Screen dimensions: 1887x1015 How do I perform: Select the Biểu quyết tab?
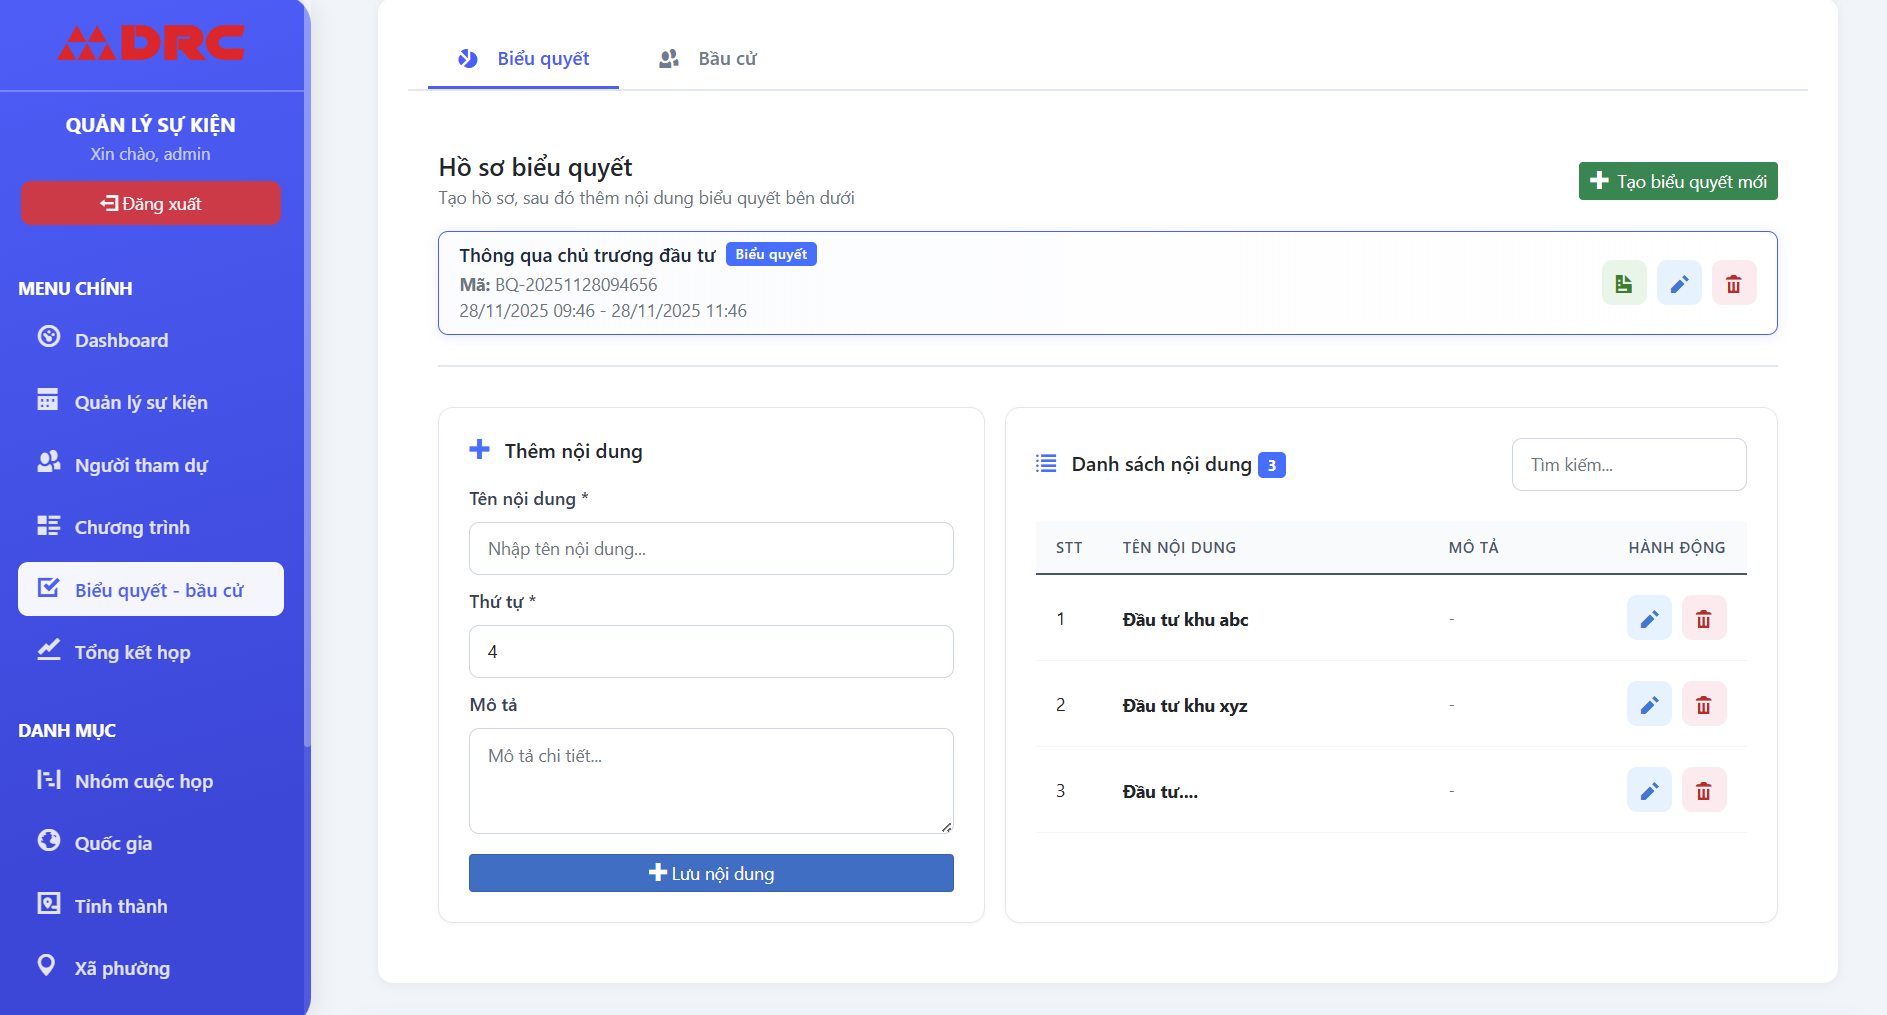click(x=523, y=59)
